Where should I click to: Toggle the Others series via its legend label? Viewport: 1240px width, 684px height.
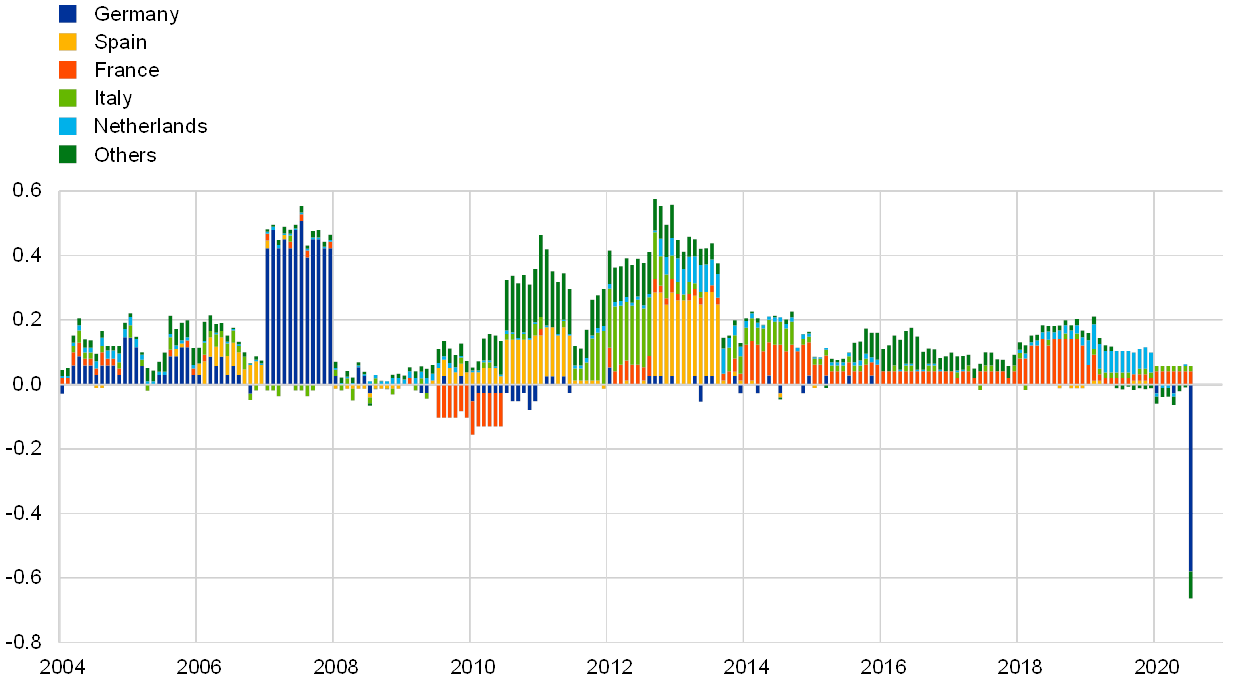[x=125, y=154]
